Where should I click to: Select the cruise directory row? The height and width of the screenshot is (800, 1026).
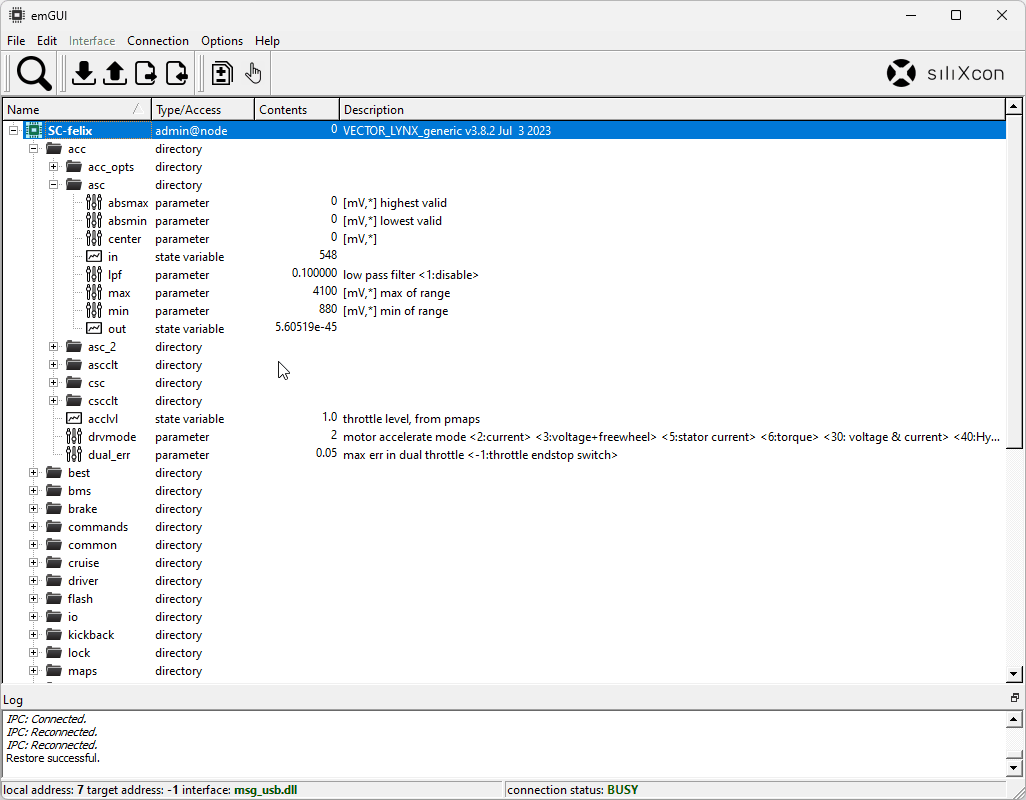tap(504, 563)
